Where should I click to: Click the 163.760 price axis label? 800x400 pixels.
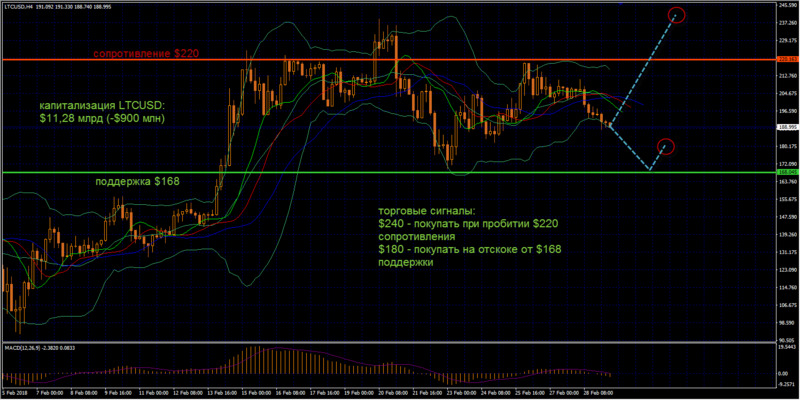point(788,182)
